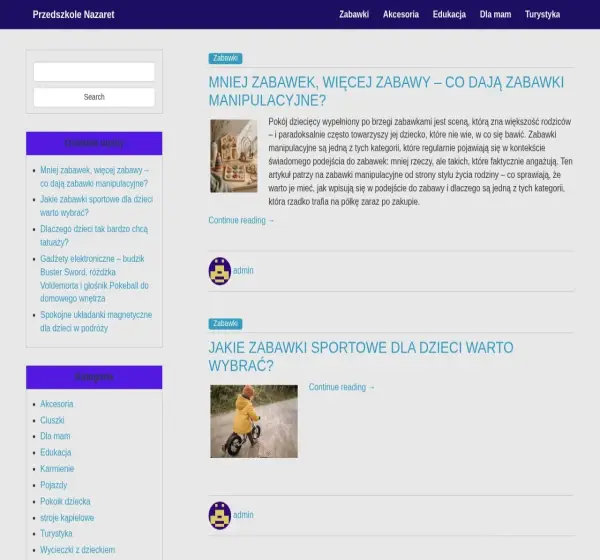This screenshot has height=560, width=600.
Task: Click the Search button
Action: point(94,97)
